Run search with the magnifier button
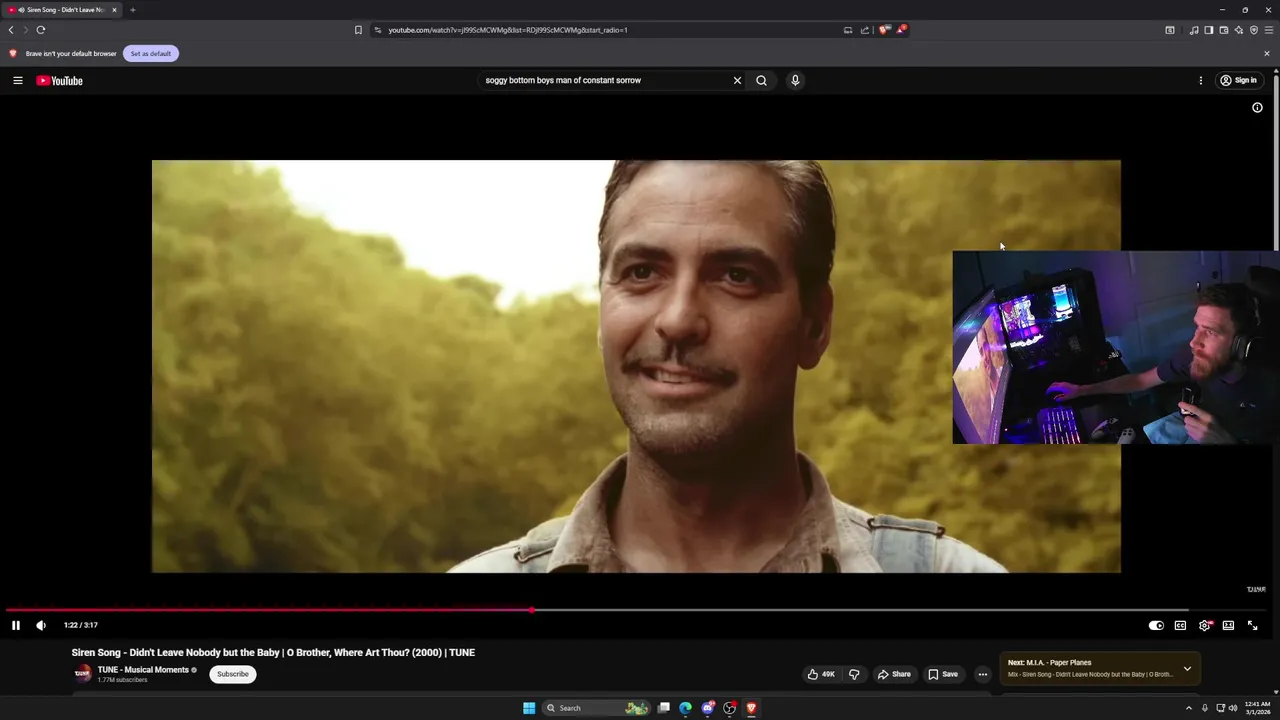 [x=761, y=80]
